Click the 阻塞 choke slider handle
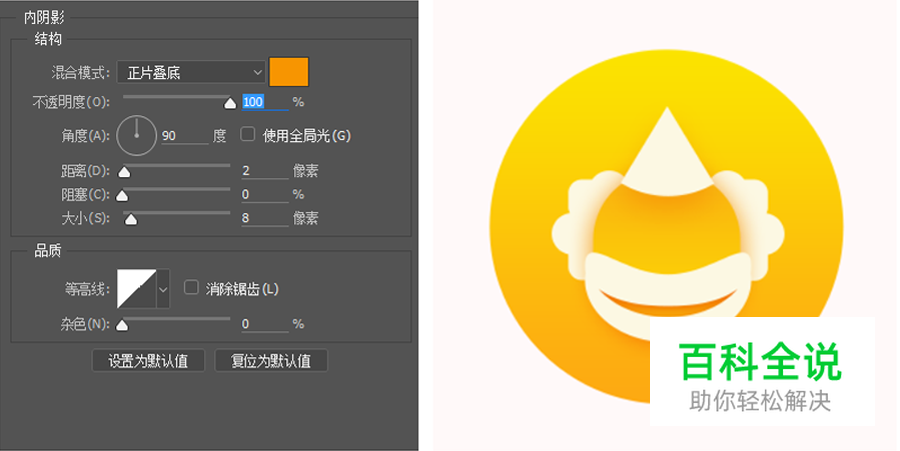Image resolution: width=900 pixels, height=451 pixels. pos(122,196)
